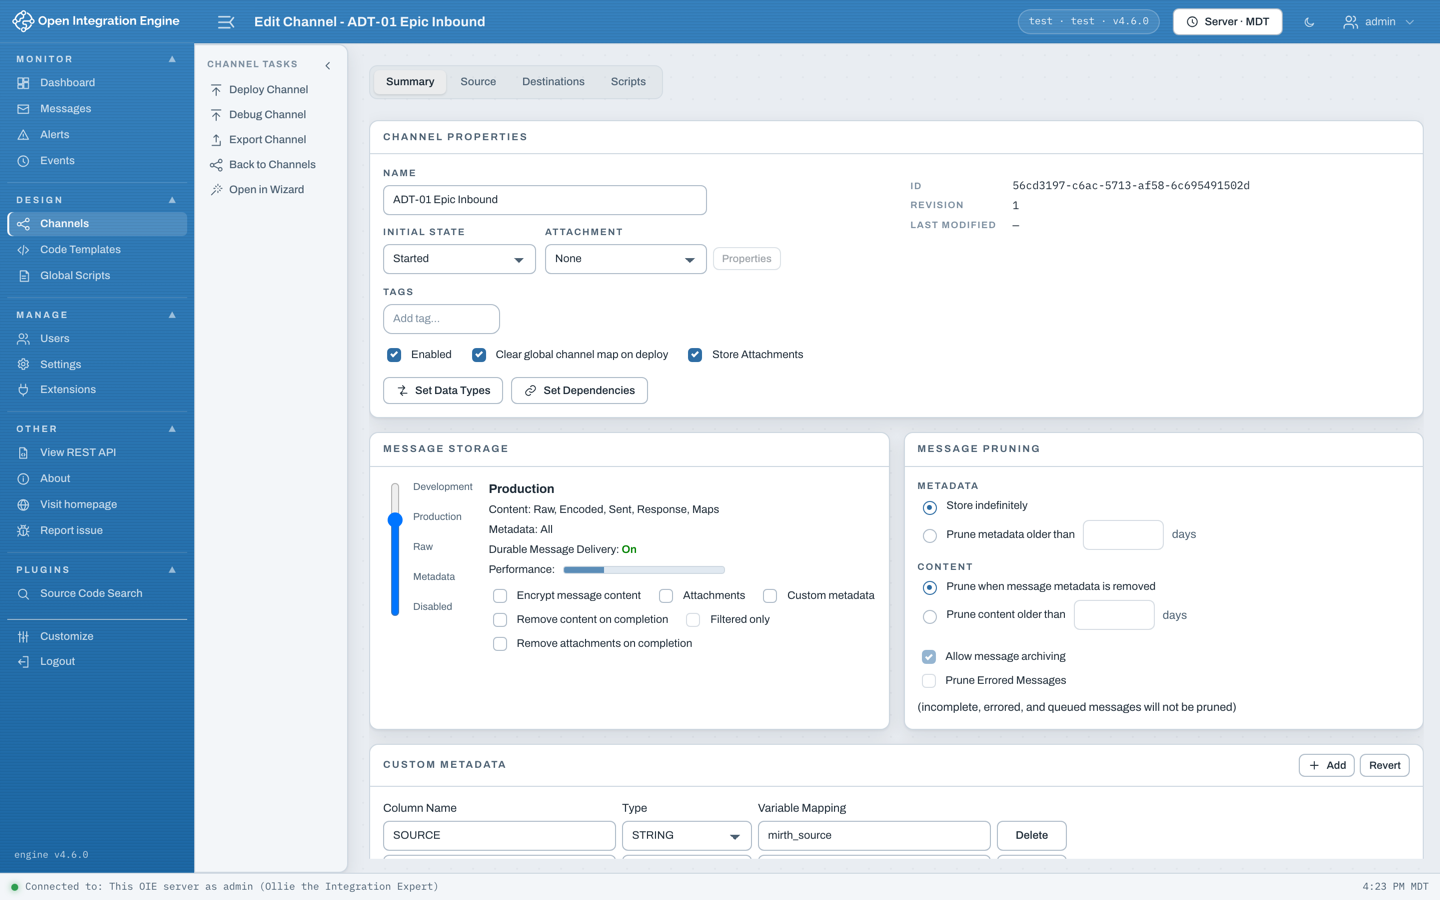The width and height of the screenshot is (1440, 900).
Task: Open Global Scripts document icon
Action: [x=23, y=276]
